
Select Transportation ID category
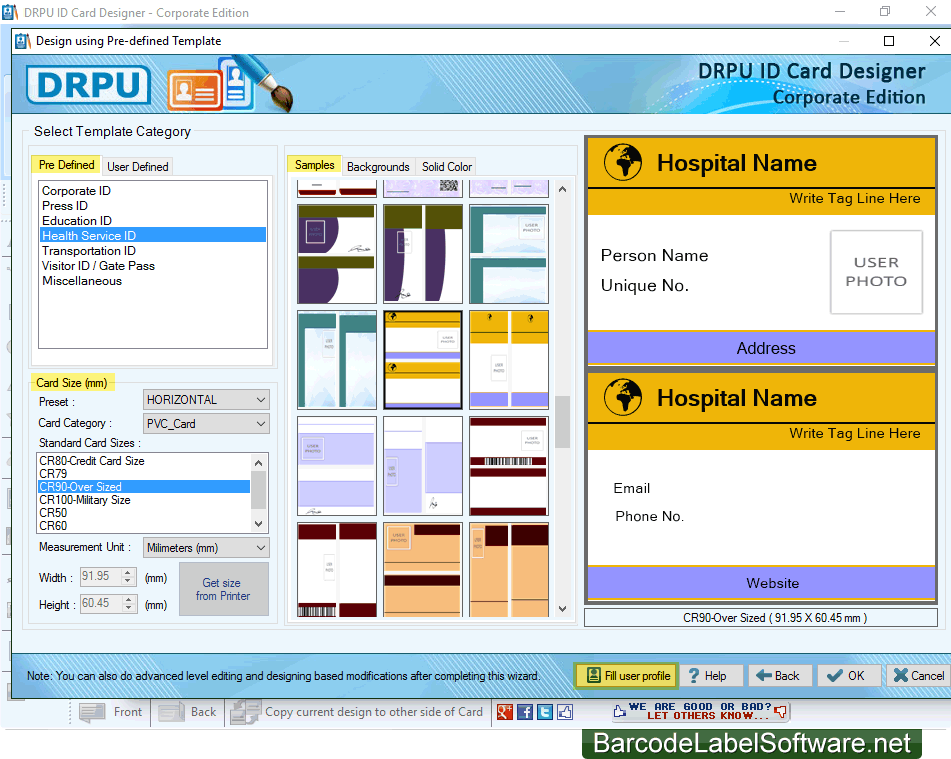pyautogui.click(x=153, y=251)
